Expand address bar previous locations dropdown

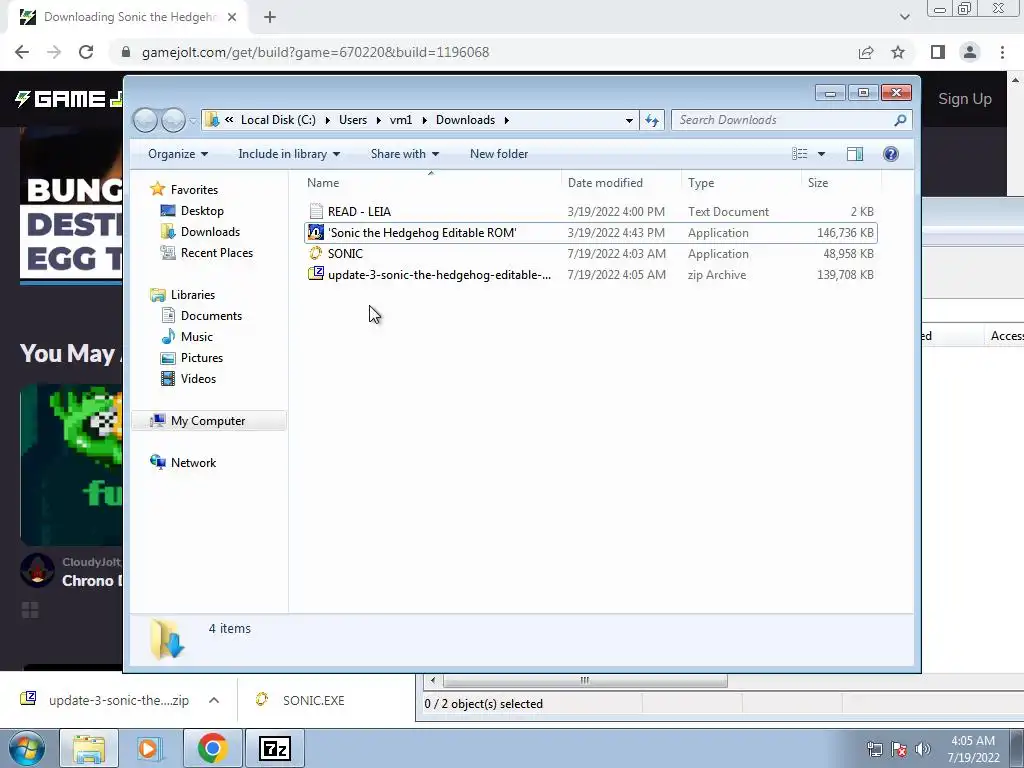point(629,120)
